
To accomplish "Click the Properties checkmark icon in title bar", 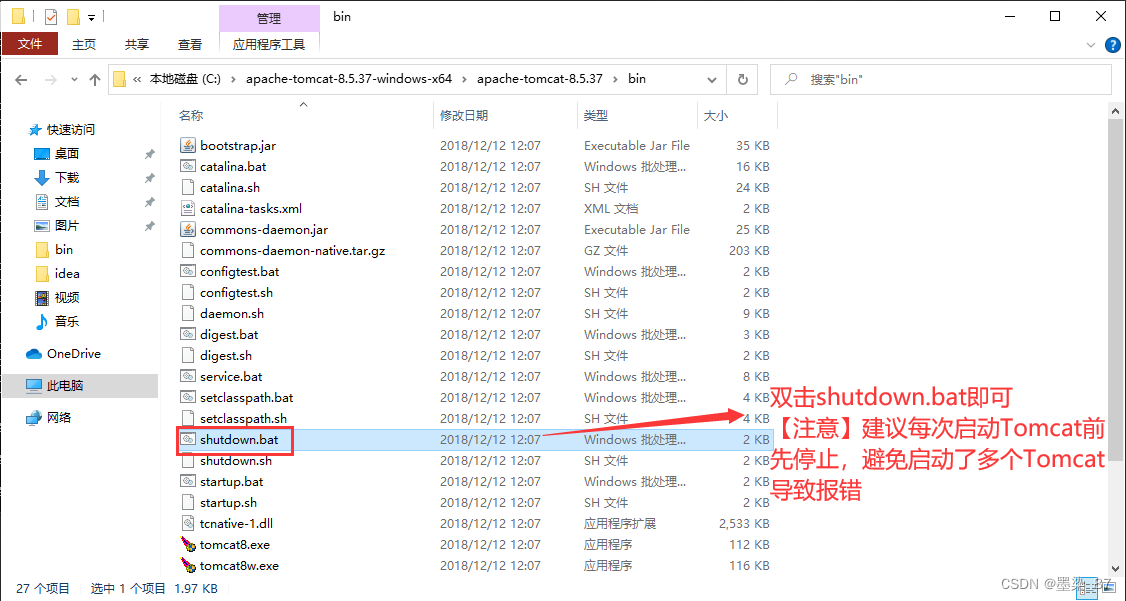I will click(50, 17).
